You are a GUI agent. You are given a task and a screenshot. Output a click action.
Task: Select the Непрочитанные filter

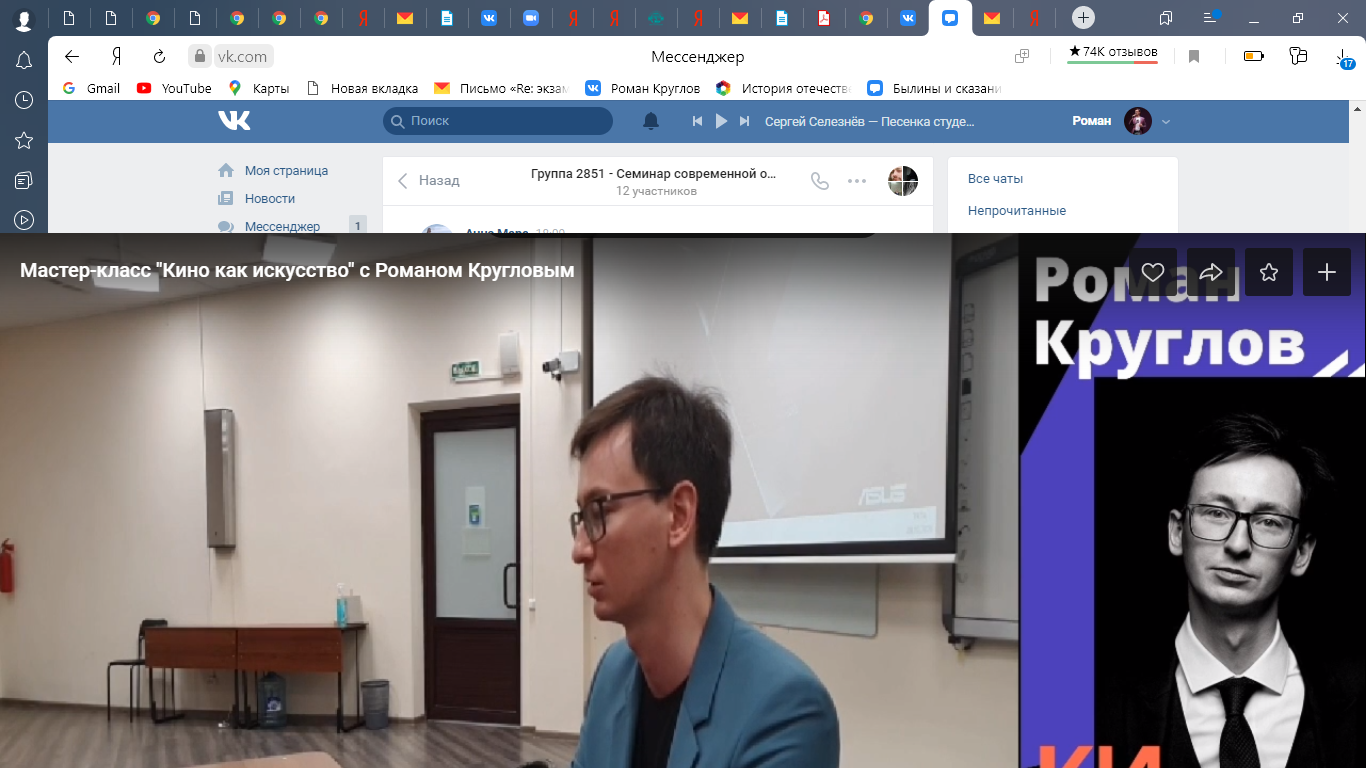(x=1017, y=211)
